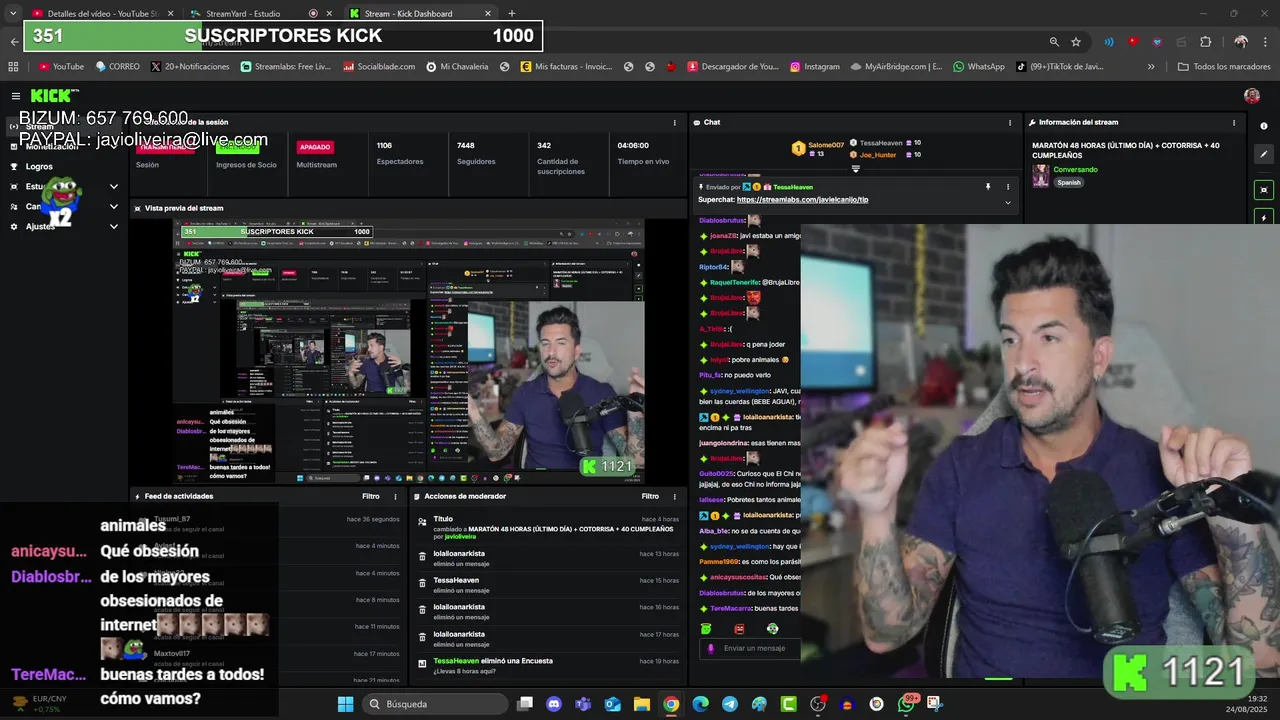Open Microsoft Teams from the taskbar
Screen dimensions: 1280x720
583,704
